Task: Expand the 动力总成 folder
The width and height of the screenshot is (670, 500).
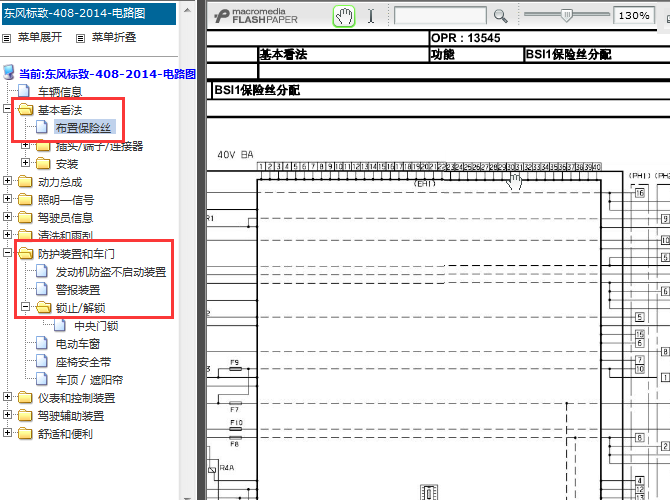Action: (7, 180)
